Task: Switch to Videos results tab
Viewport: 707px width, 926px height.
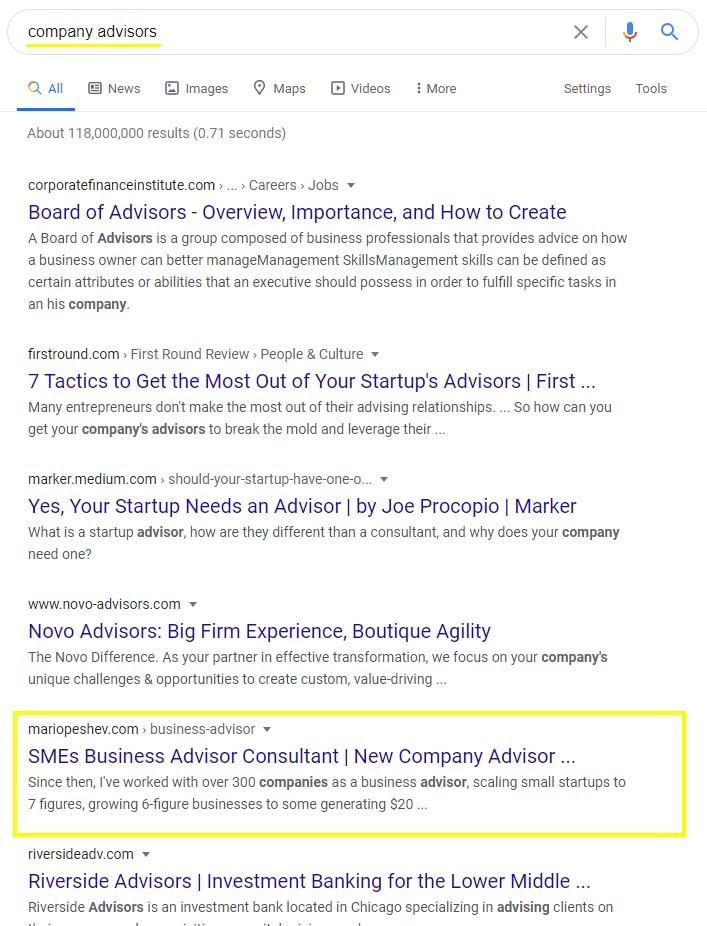Action: pyautogui.click(x=361, y=88)
